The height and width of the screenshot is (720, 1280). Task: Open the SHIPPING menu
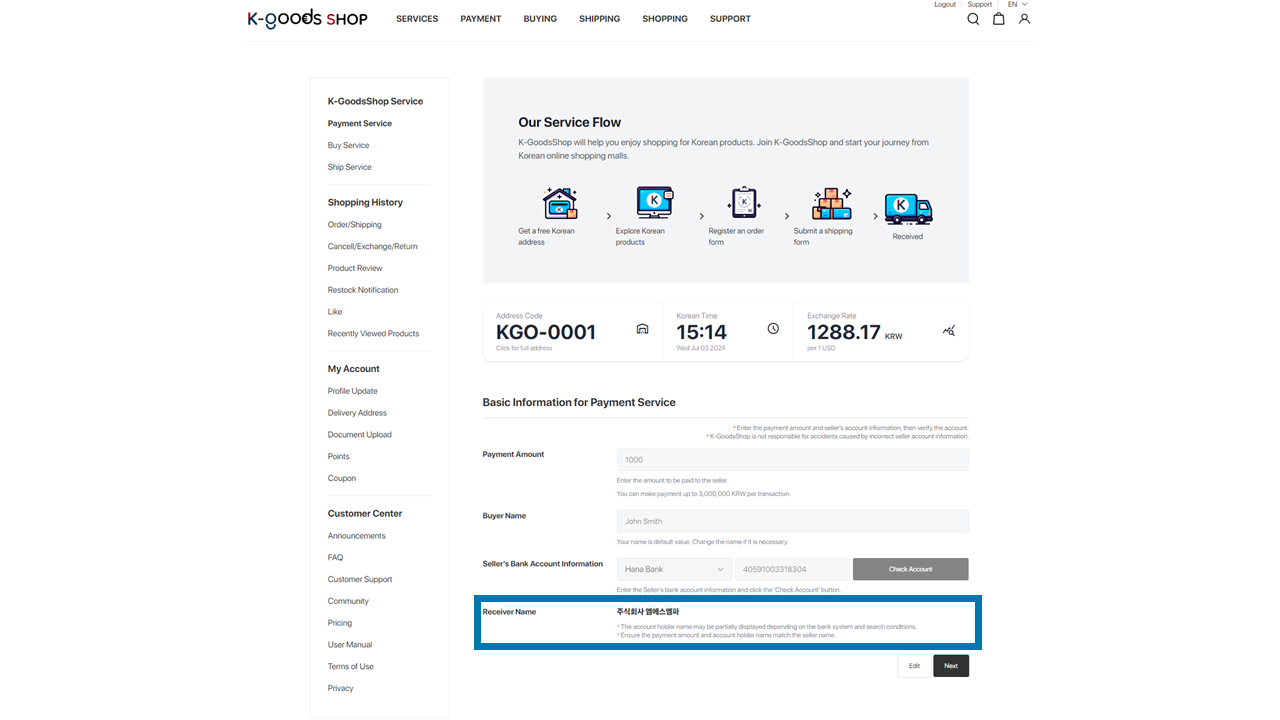click(x=599, y=19)
